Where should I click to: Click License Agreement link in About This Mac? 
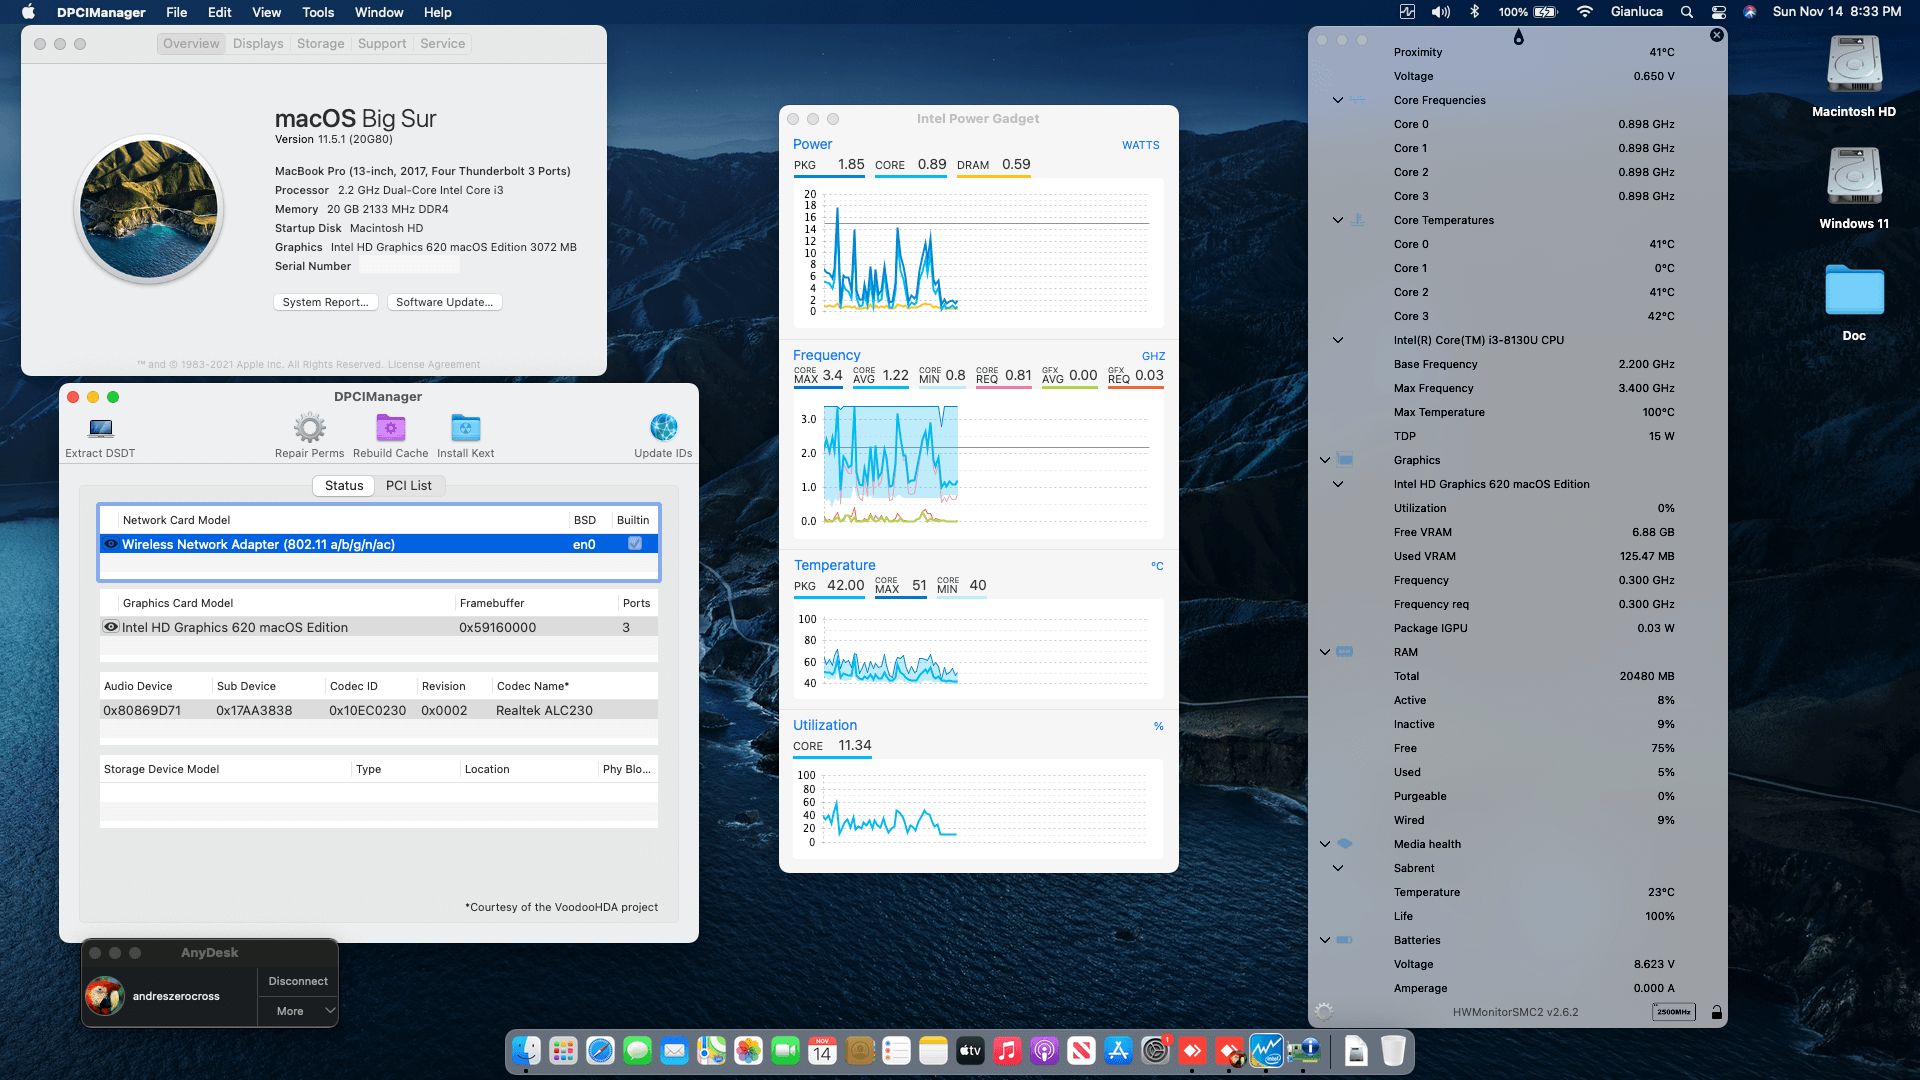coord(434,365)
